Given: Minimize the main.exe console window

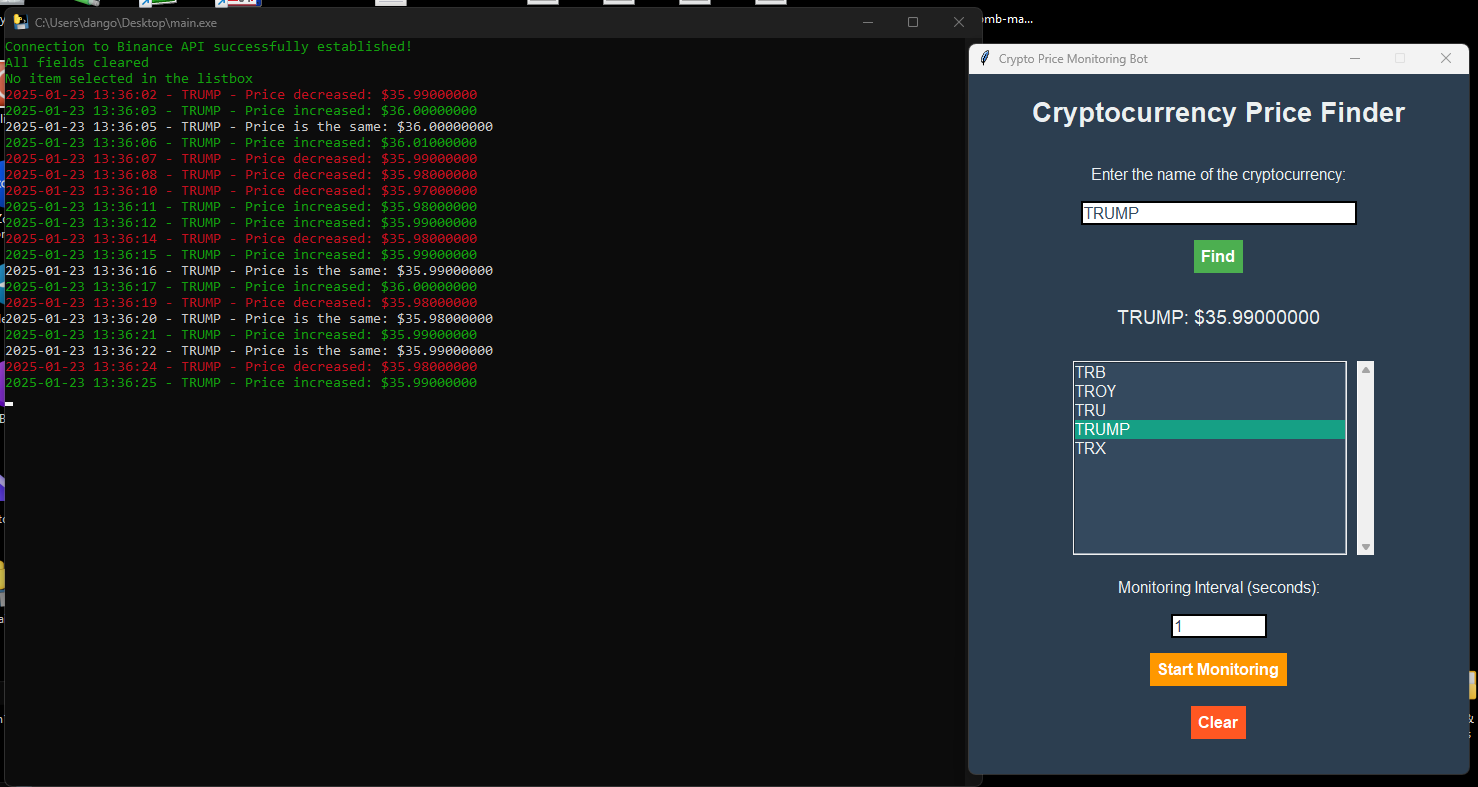Looking at the screenshot, I should pos(868,22).
